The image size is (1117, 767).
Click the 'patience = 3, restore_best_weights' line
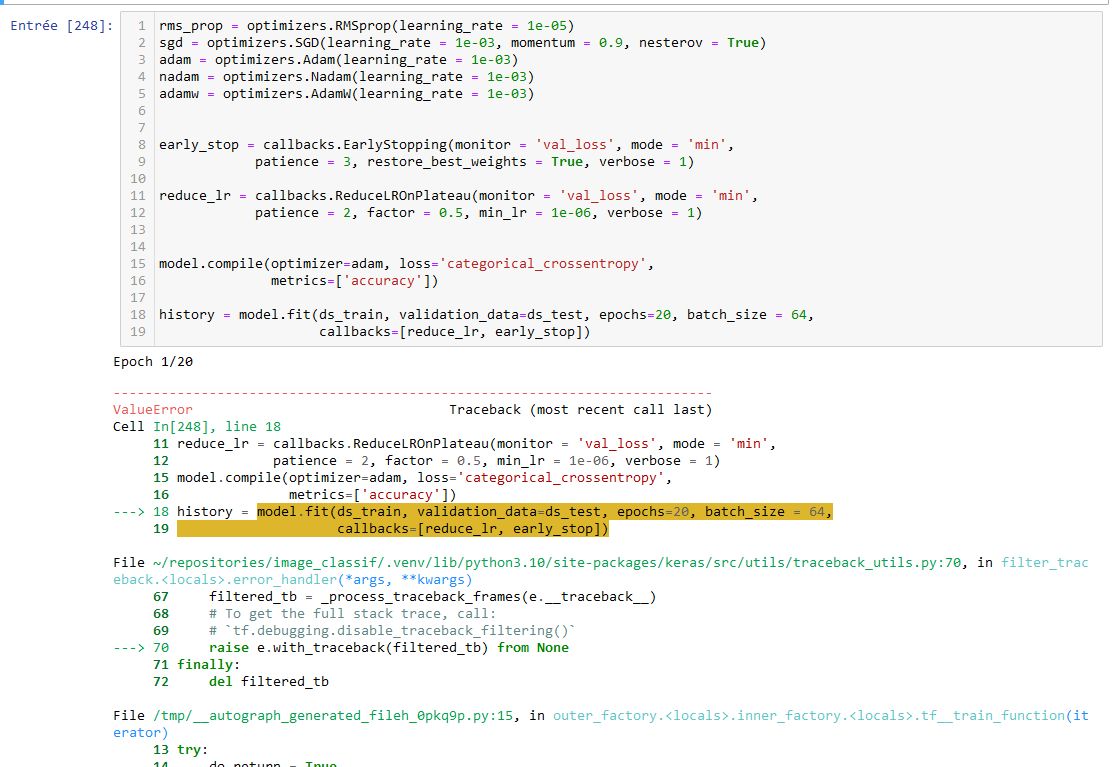pos(474,162)
